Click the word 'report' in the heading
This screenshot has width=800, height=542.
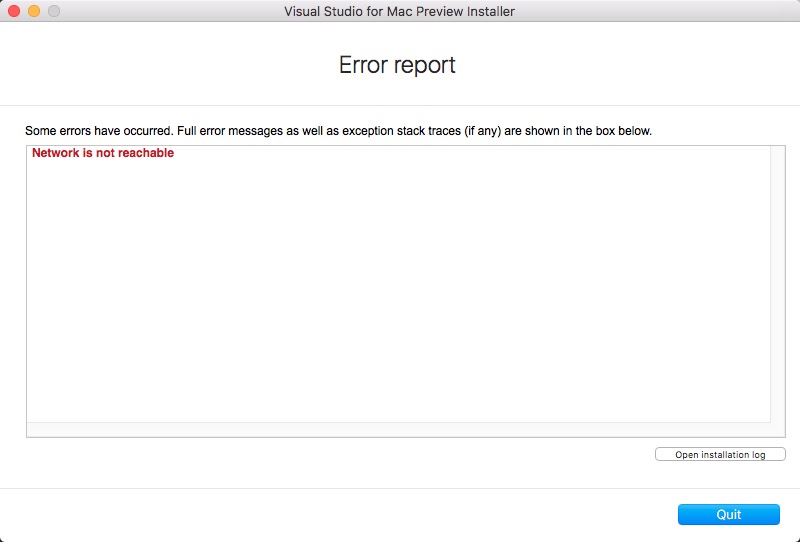click(424, 65)
